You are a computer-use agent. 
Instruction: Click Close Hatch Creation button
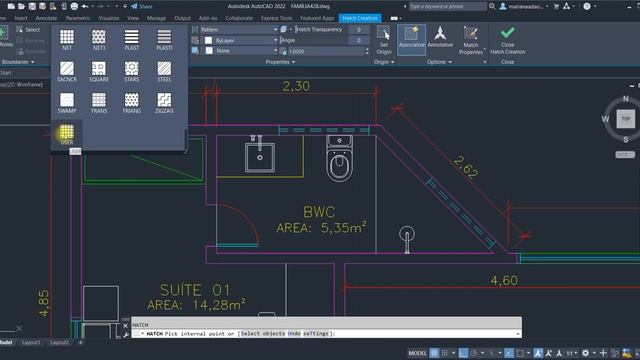click(508, 40)
